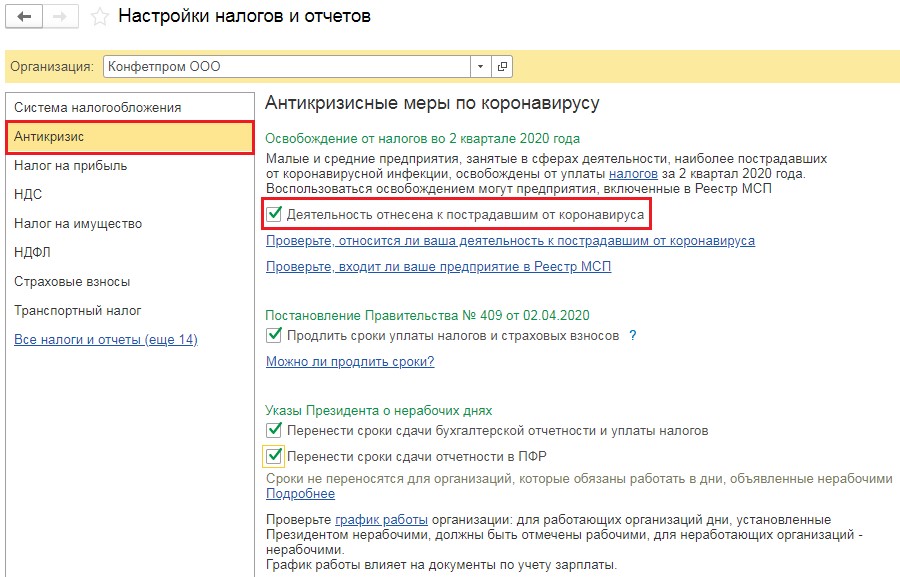Screen dimensions: 900x577
Task: Open the 'НДС' section
Action: tap(130, 194)
